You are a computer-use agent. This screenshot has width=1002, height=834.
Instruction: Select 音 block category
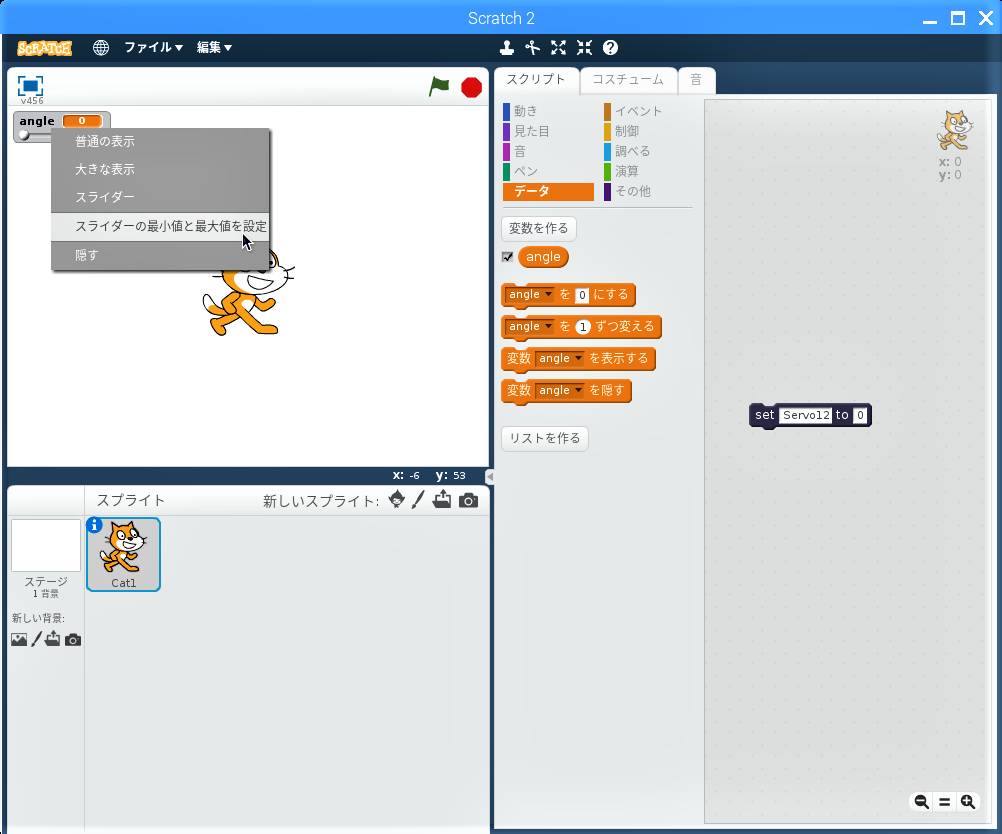[548, 151]
